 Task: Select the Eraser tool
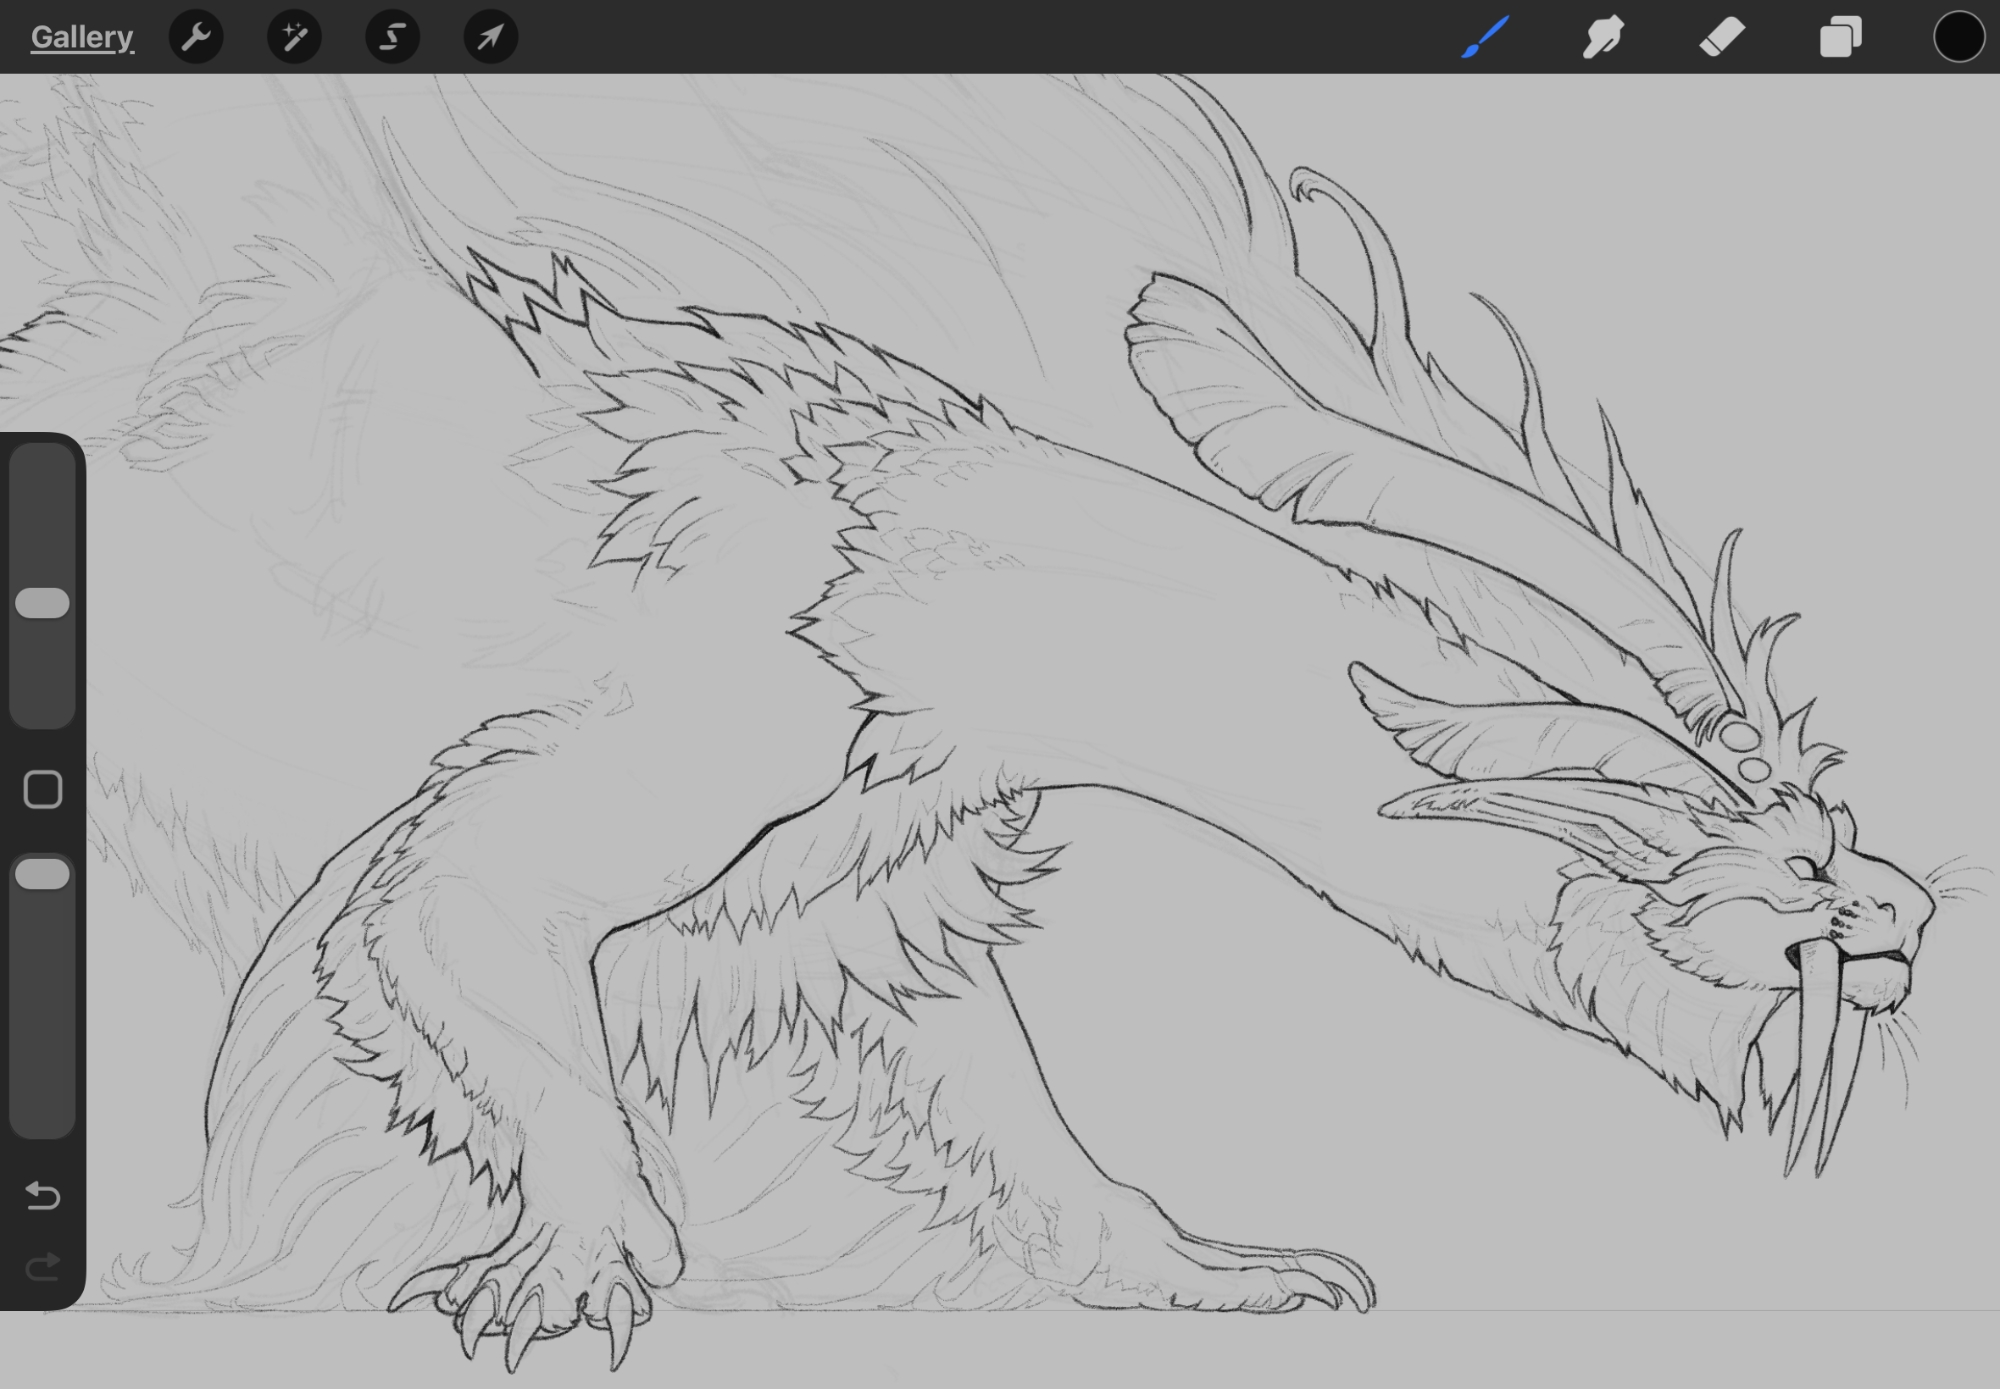(x=1722, y=37)
